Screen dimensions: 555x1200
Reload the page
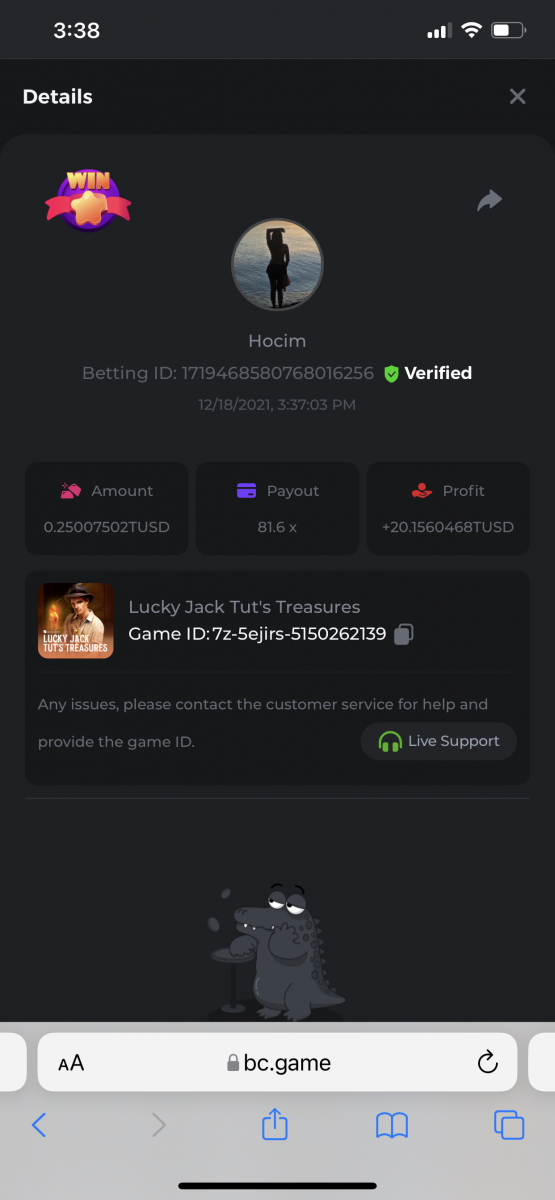pyautogui.click(x=487, y=1062)
